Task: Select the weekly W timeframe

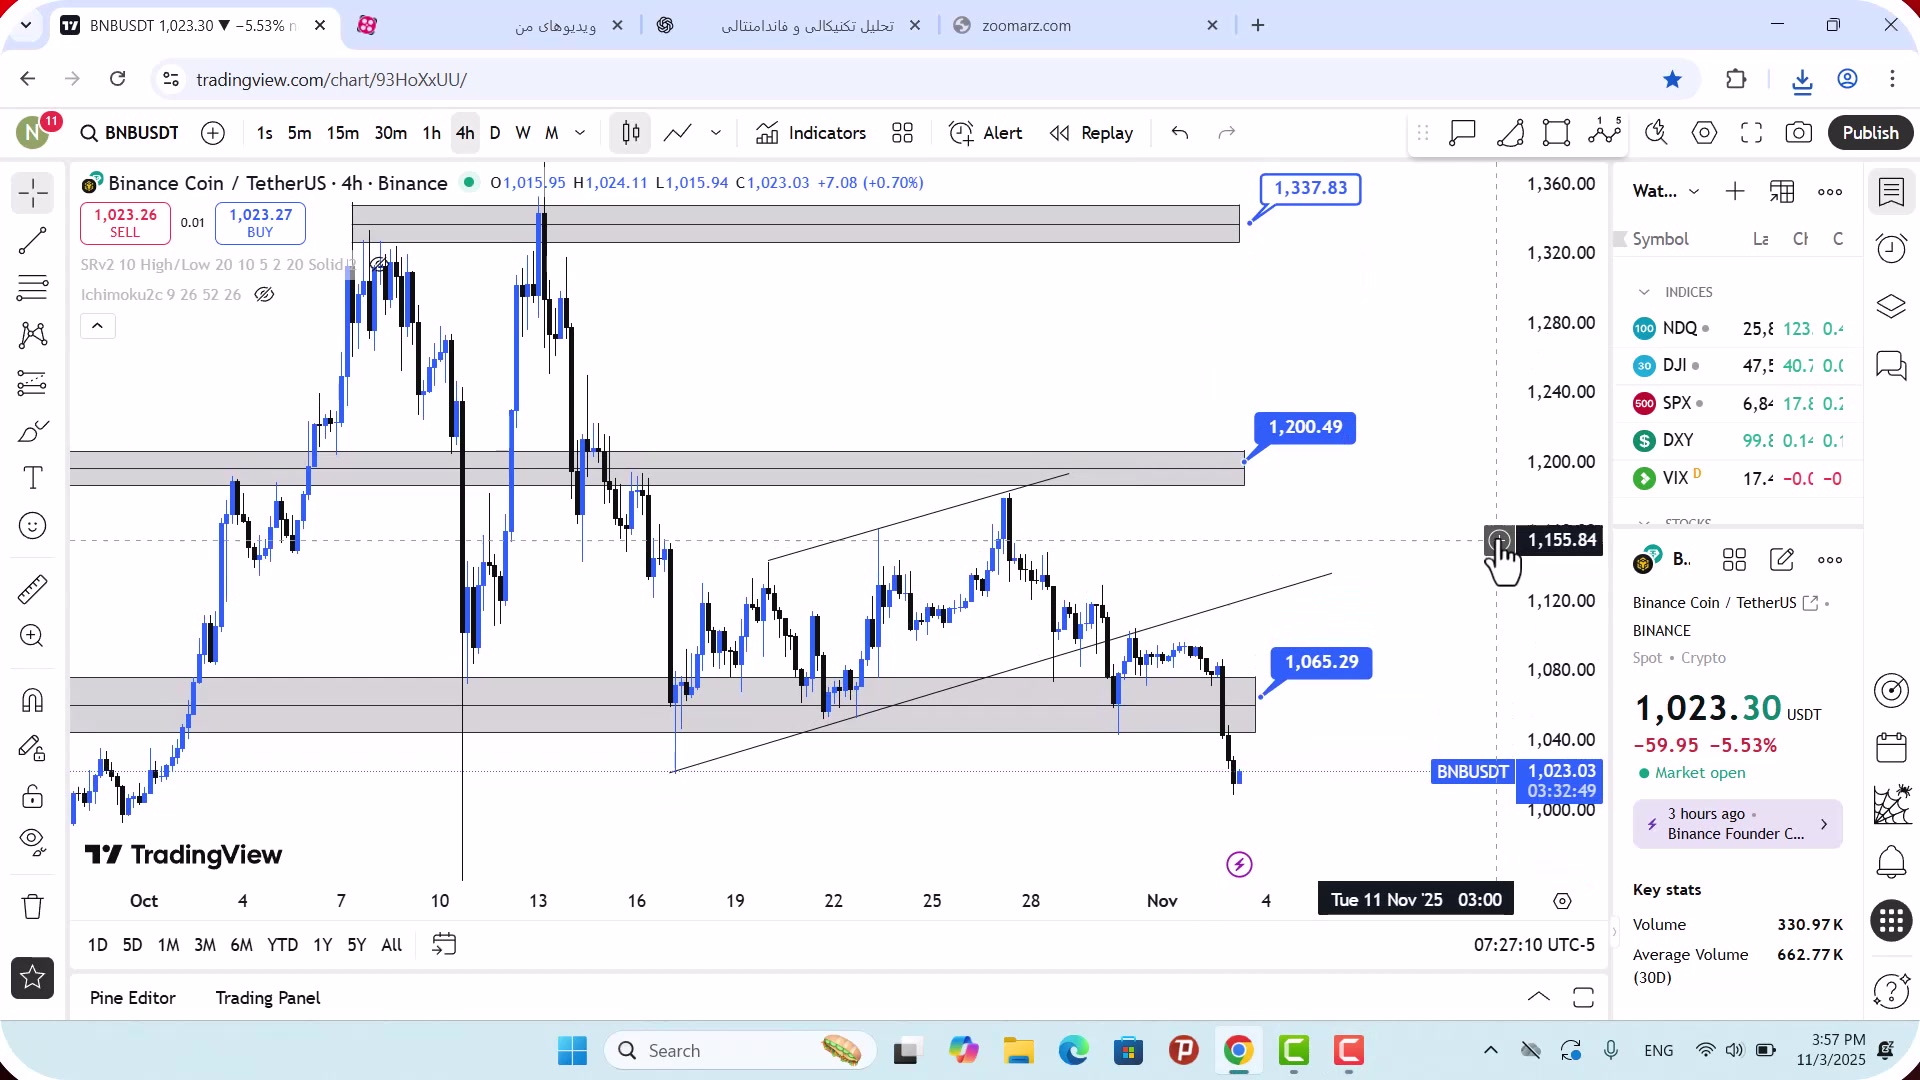Action: 523,133
